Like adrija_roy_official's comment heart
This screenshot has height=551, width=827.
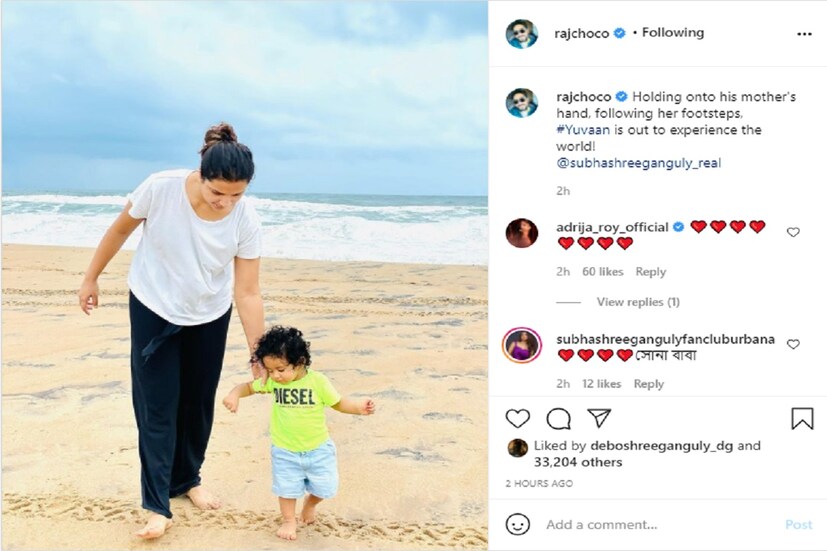(x=793, y=232)
